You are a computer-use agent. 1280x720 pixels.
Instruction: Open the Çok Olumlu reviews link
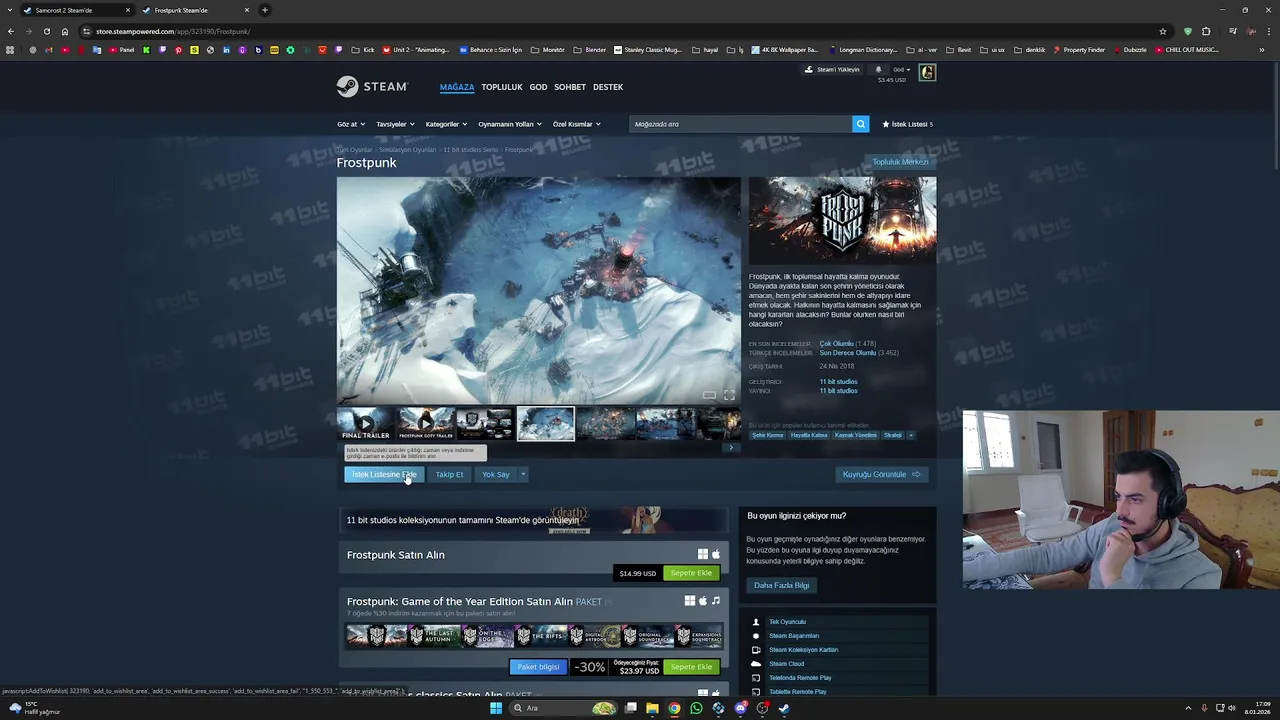click(836, 344)
